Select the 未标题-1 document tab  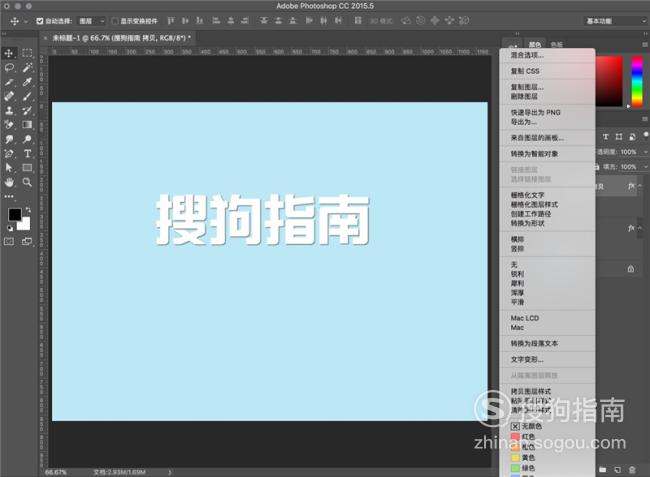[121, 38]
